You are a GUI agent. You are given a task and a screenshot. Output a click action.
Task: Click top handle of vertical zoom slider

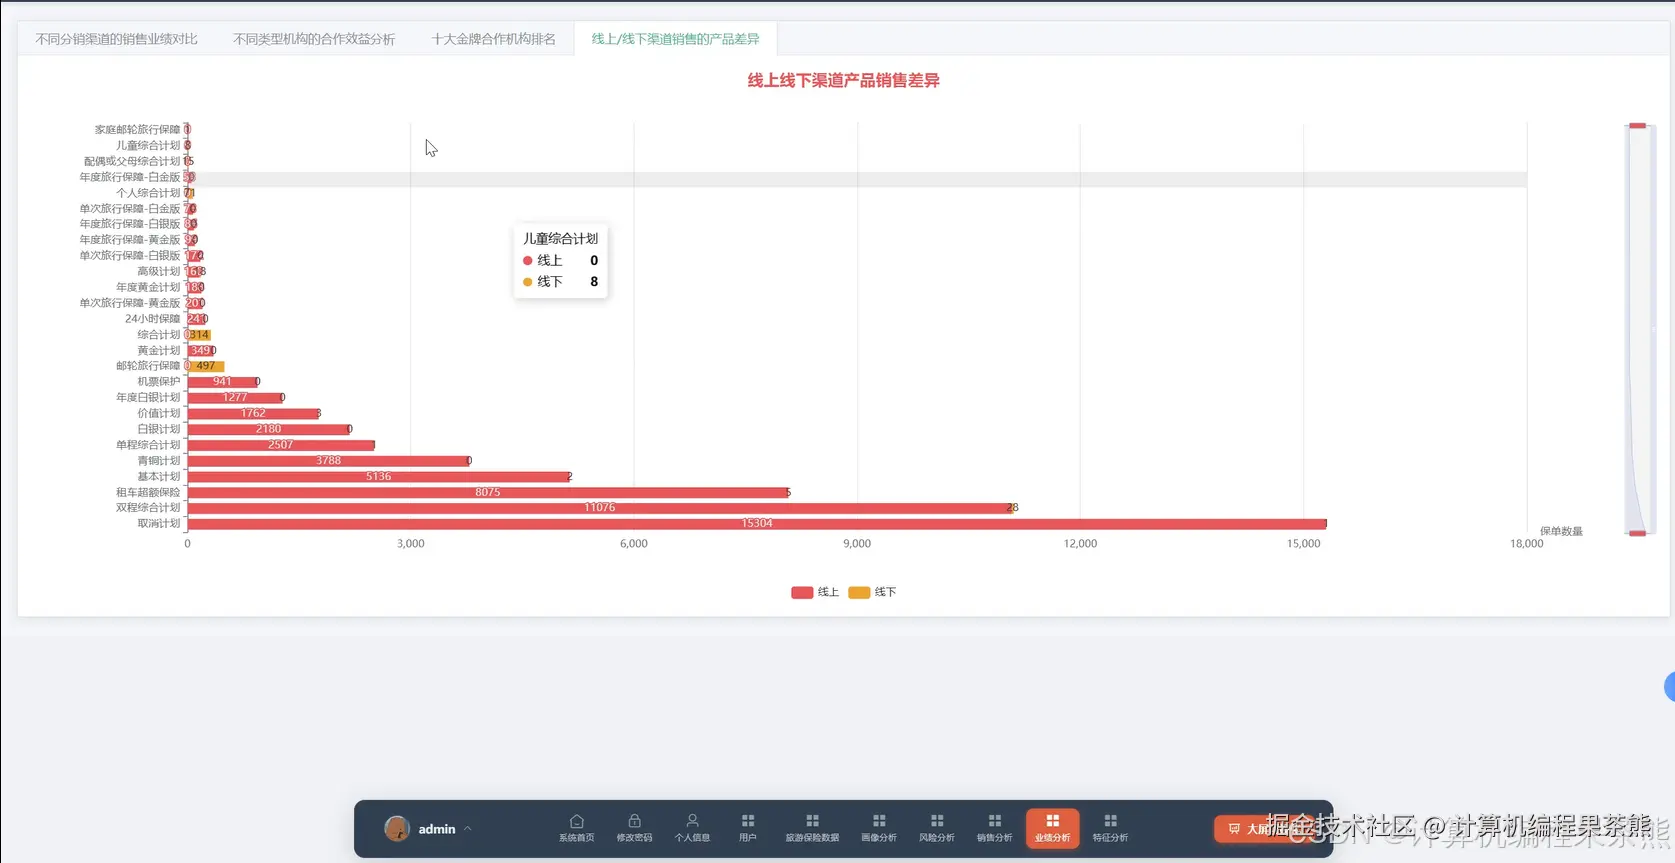point(1637,126)
